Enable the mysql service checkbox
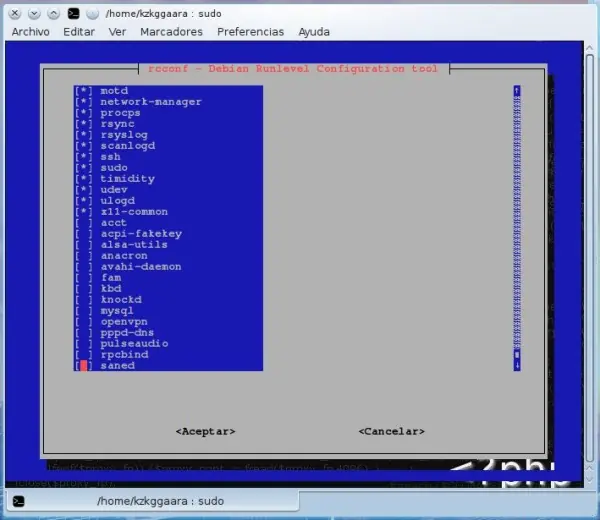Screen dimensions: 600x520 [84, 311]
